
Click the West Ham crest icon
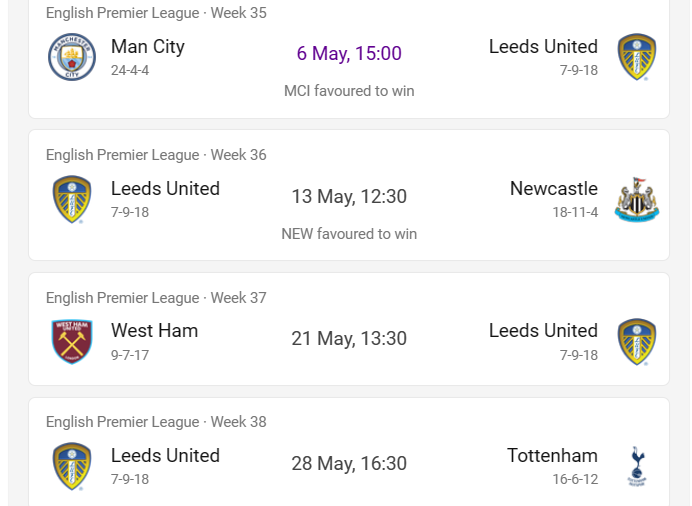72,341
